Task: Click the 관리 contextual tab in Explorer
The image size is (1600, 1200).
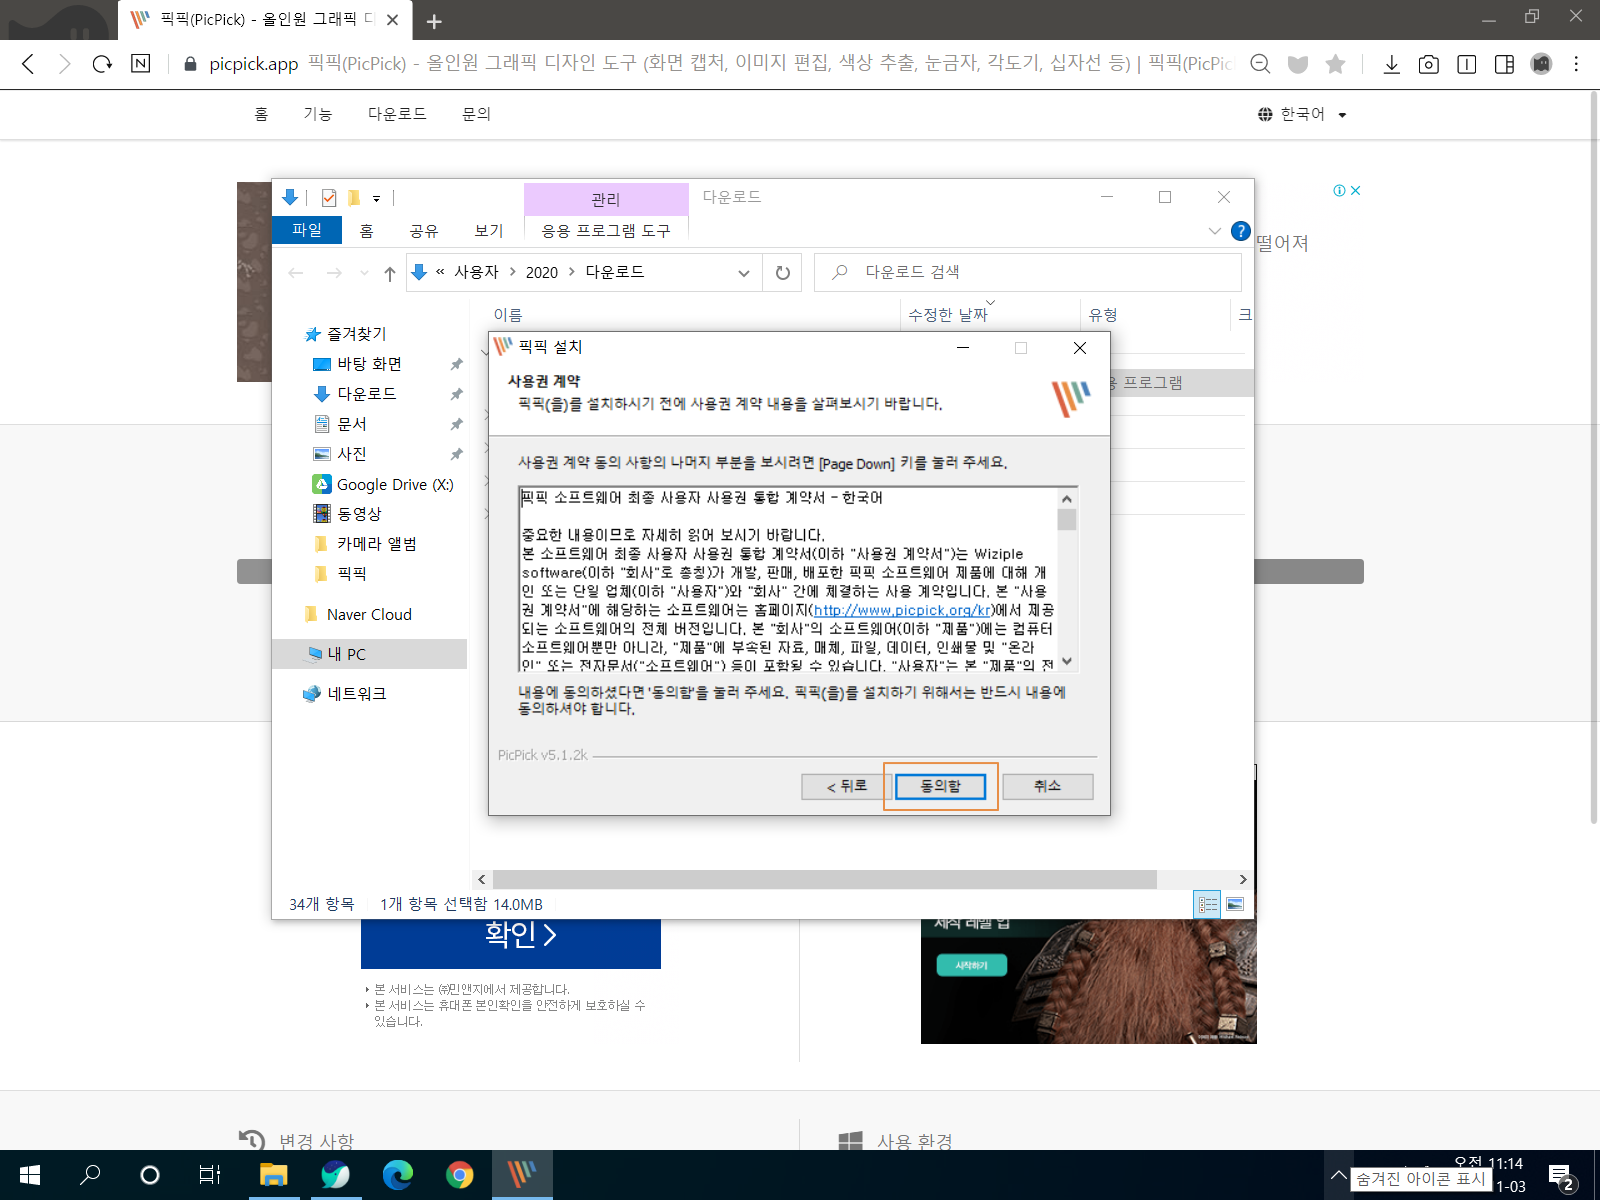Action: [x=606, y=199]
